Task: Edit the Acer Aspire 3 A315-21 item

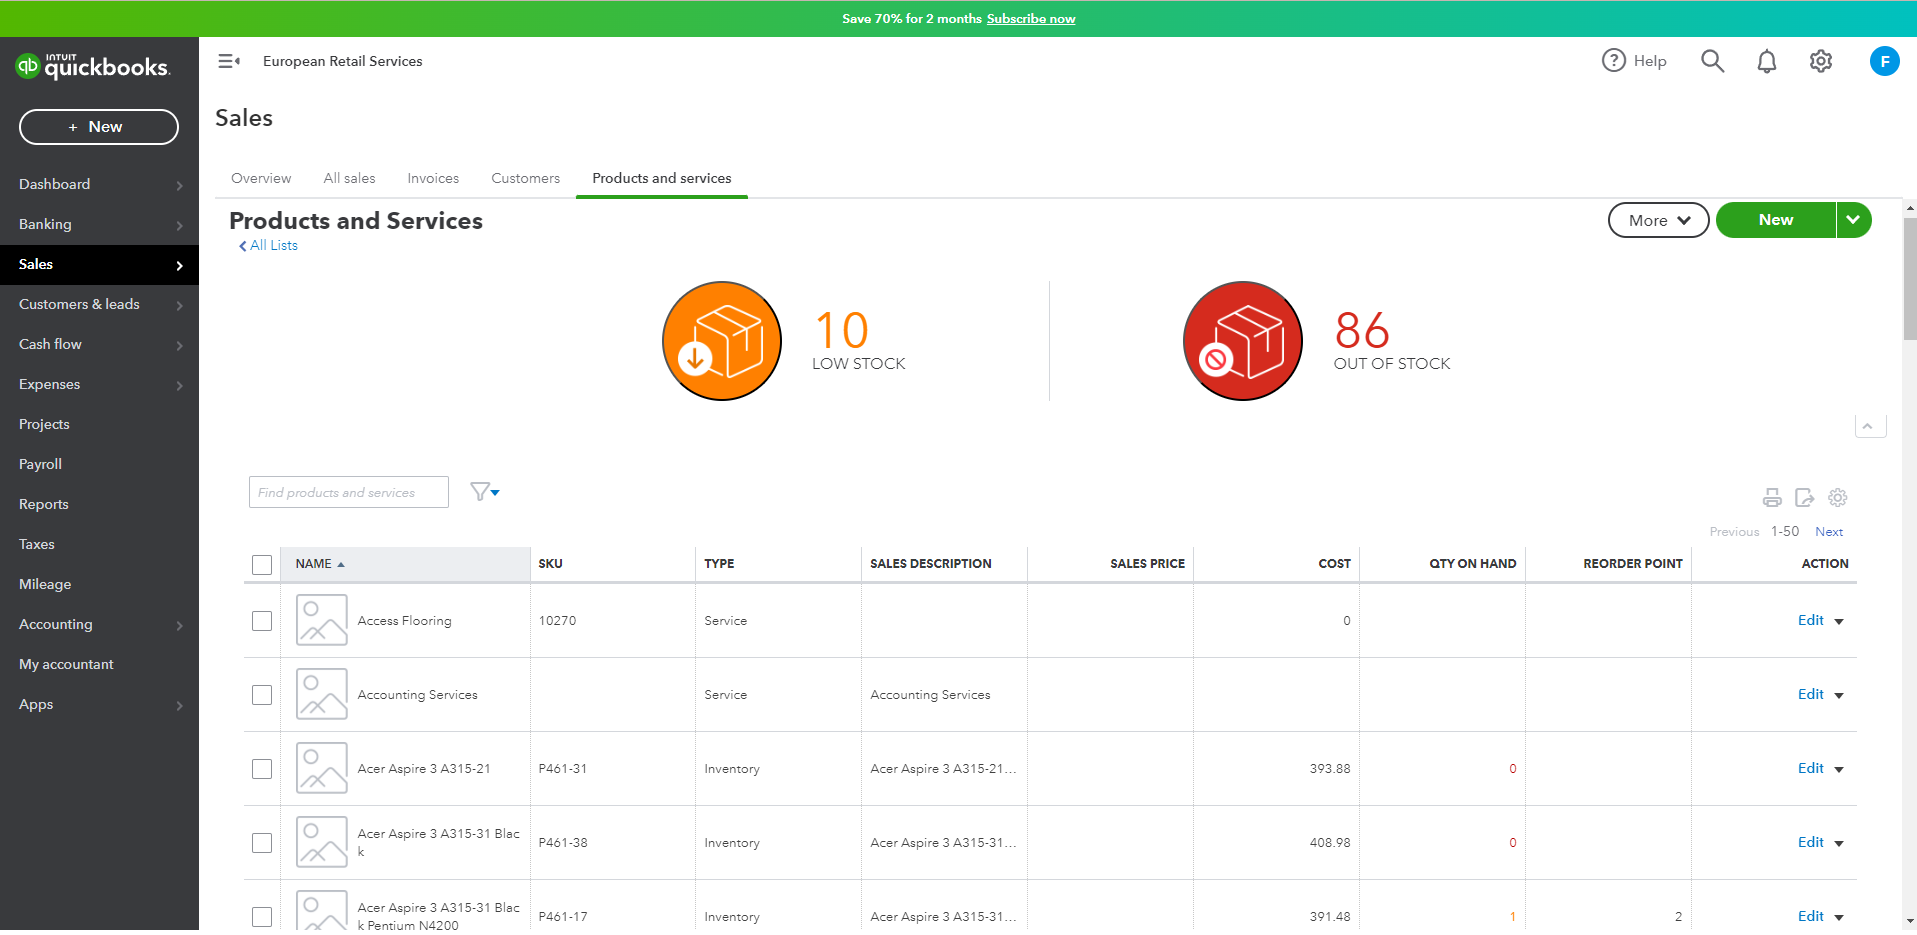Action: 1810,768
